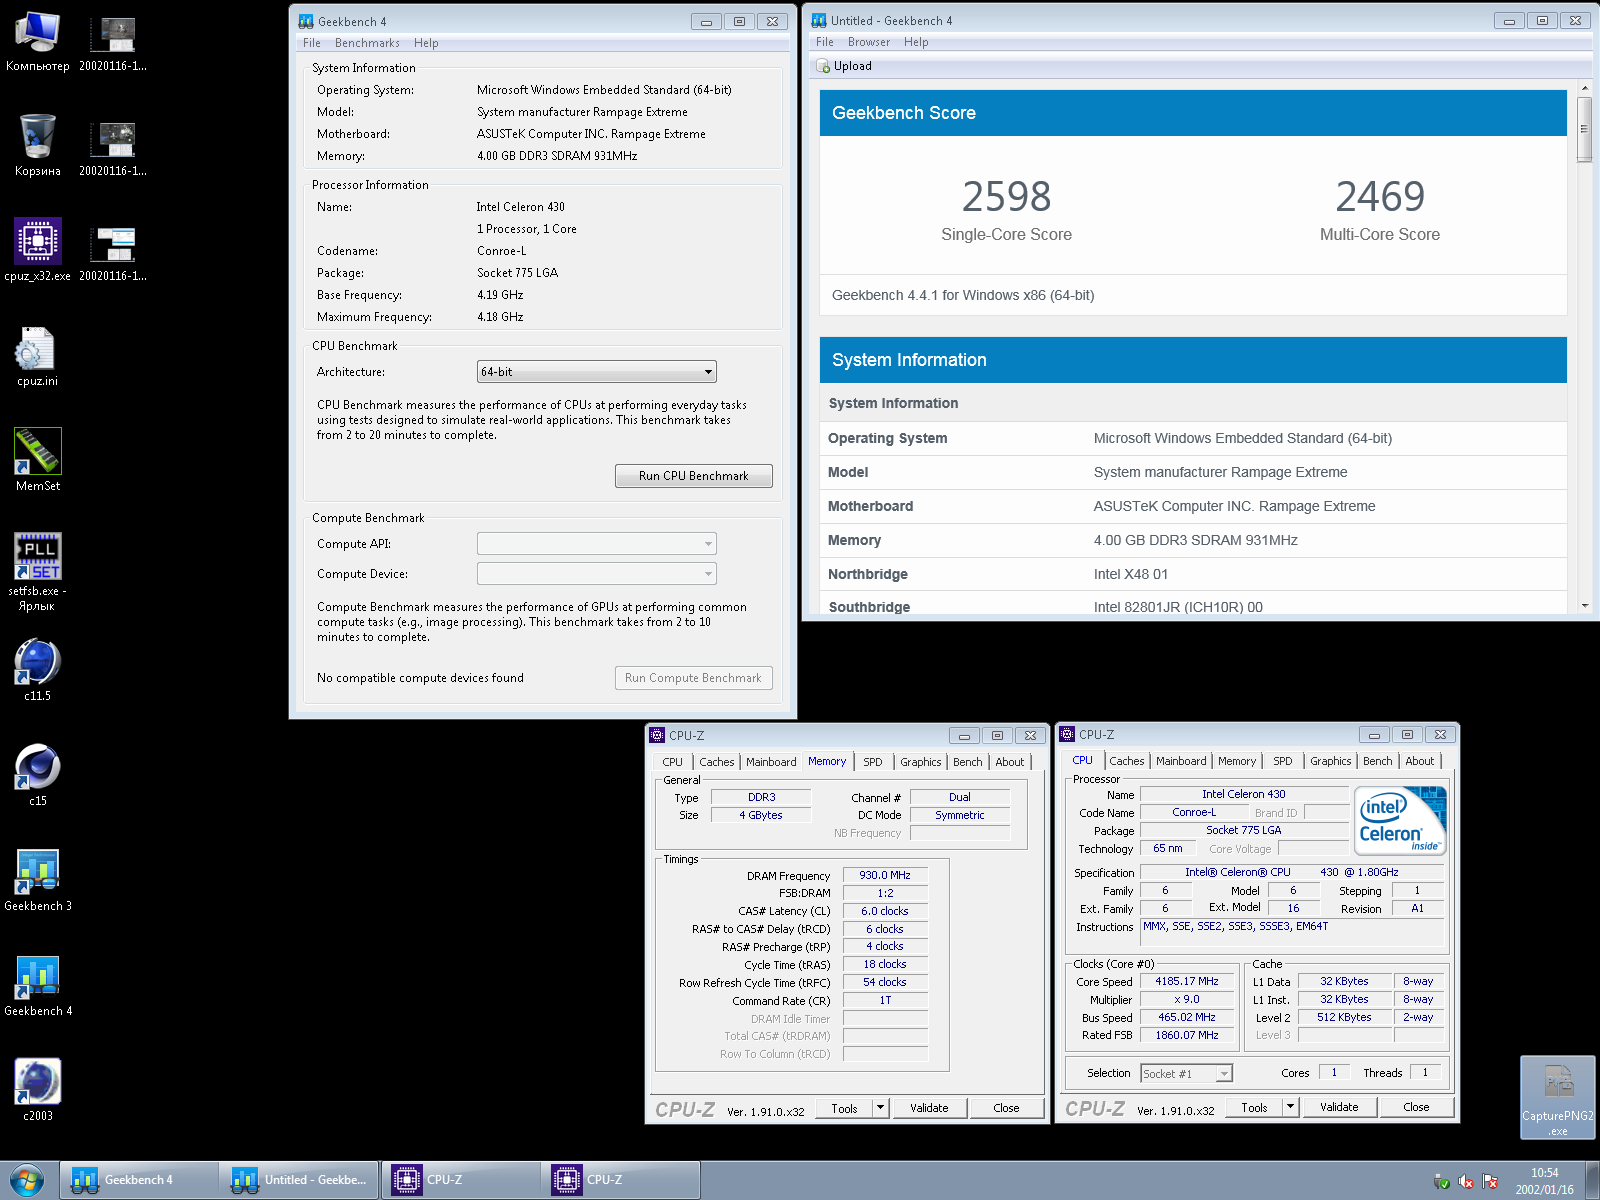Click the 2598 Single-Core Score value
The height and width of the screenshot is (1200, 1600).
pos(1006,197)
